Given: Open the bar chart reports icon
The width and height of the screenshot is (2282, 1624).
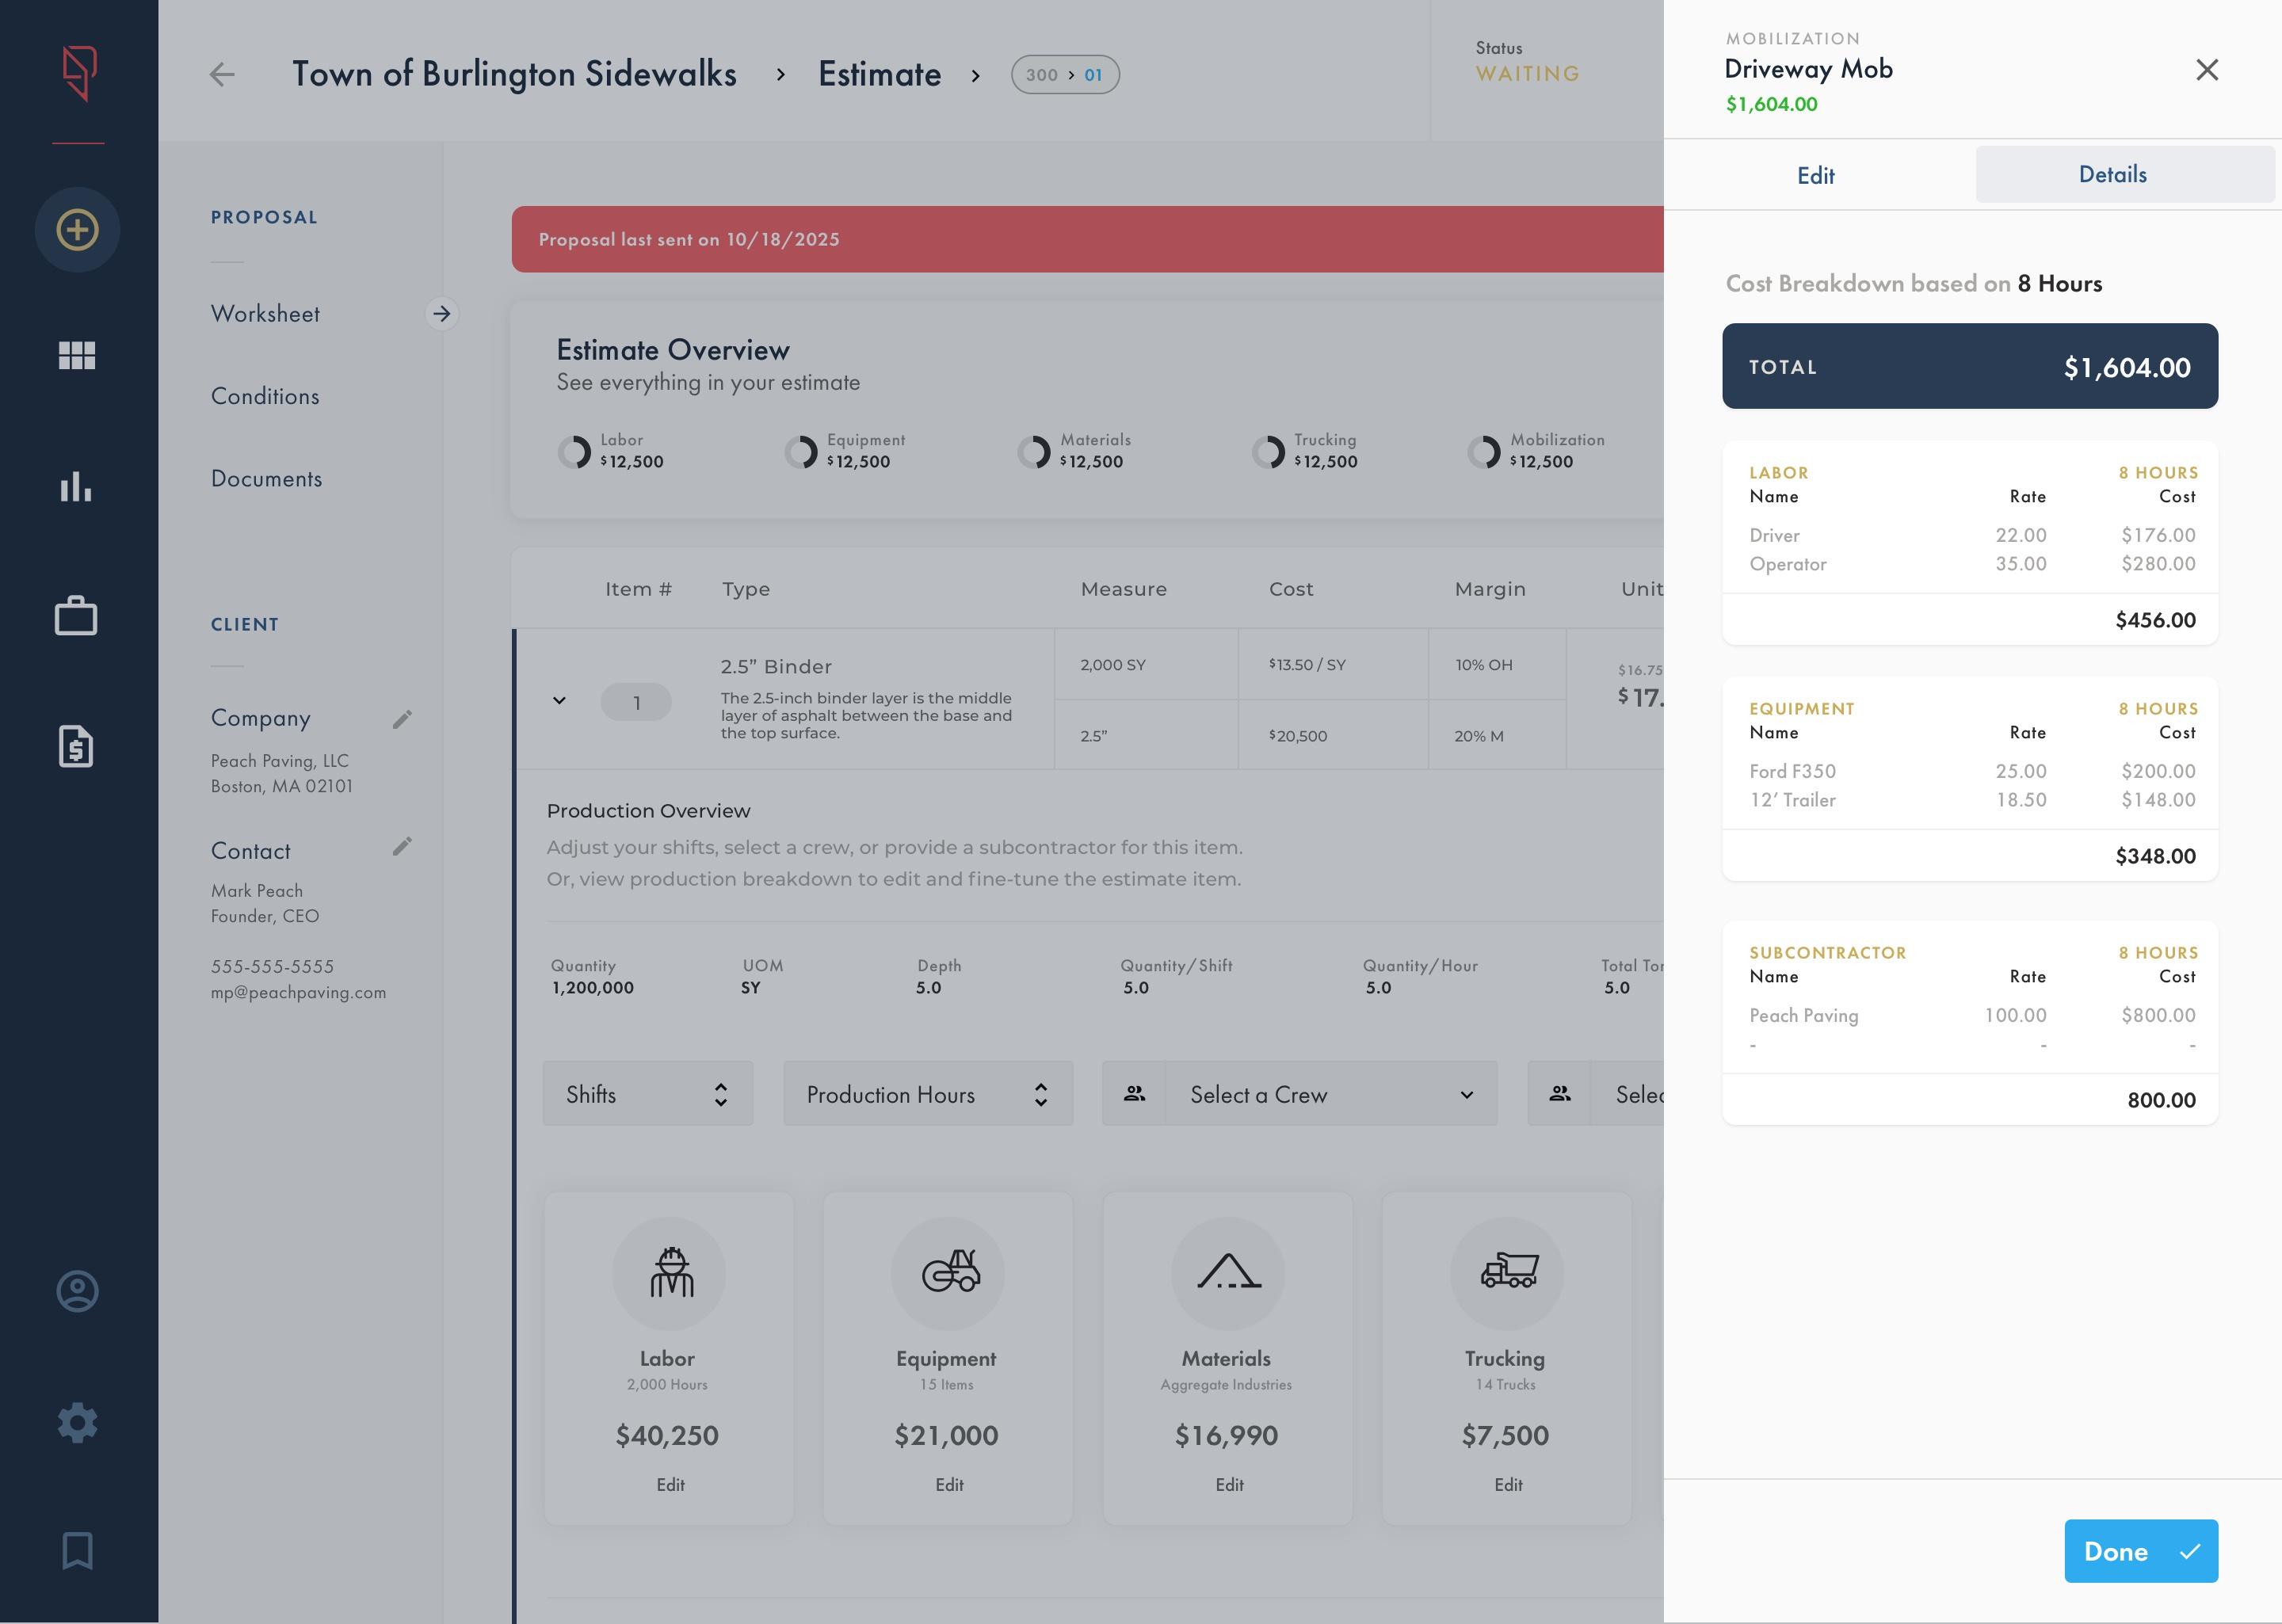Looking at the screenshot, I should pos(77,487).
